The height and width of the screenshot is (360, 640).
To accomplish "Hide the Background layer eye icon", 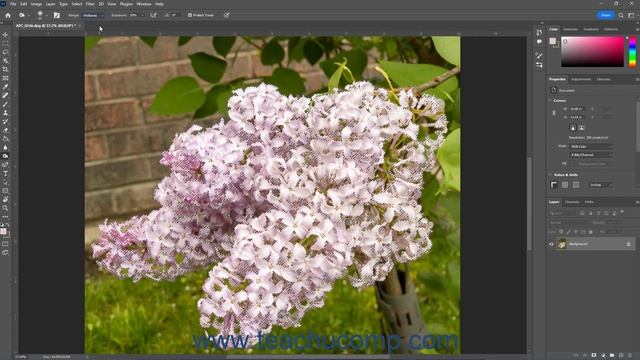I will (x=551, y=244).
